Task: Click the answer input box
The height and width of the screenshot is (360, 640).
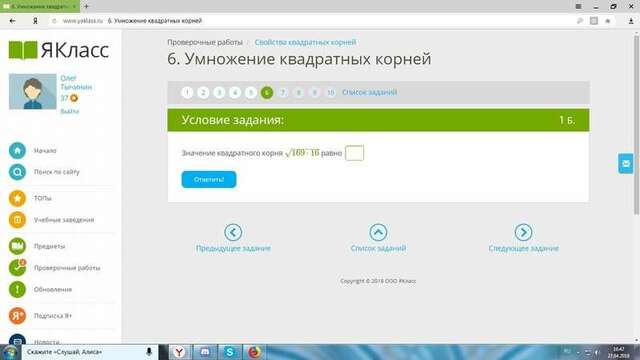Action: [x=354, y=153]
